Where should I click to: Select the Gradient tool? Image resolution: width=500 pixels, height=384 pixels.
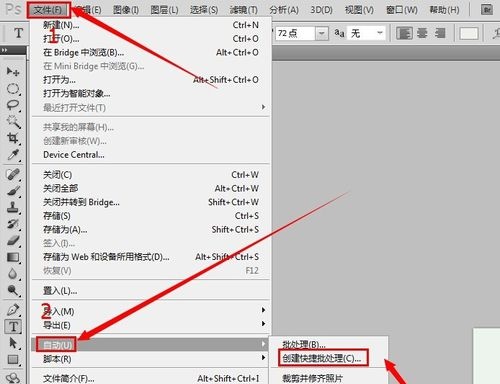[x=13, y=257]
